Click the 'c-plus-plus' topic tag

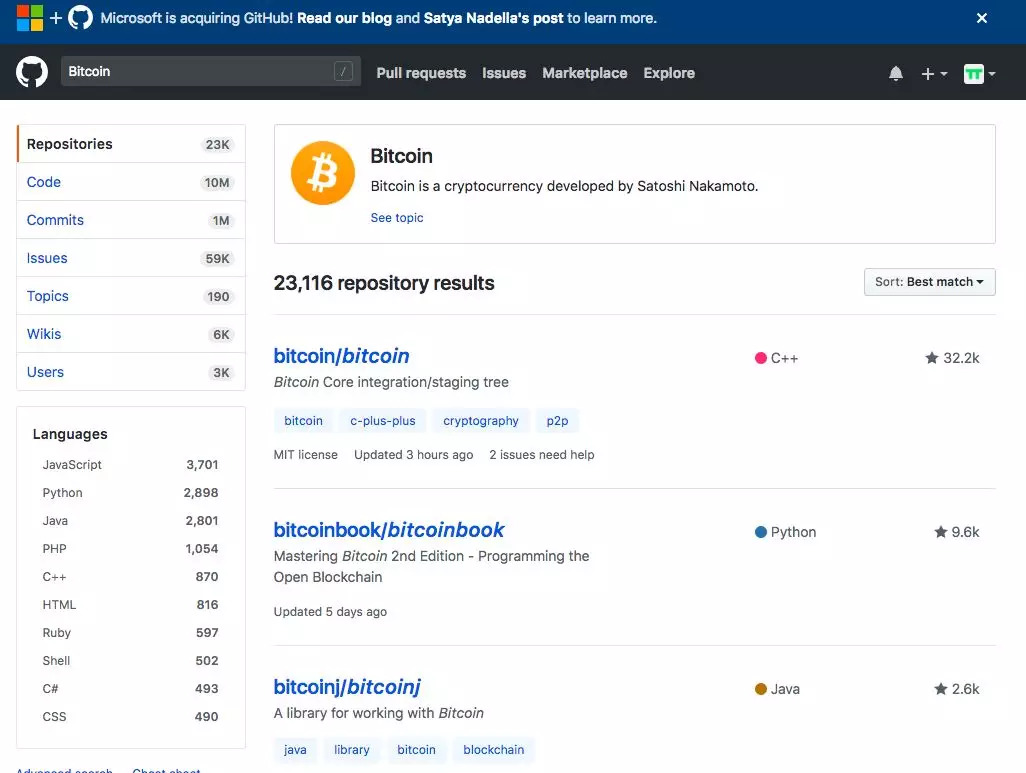pyautogui.click(x=383, y=421)
